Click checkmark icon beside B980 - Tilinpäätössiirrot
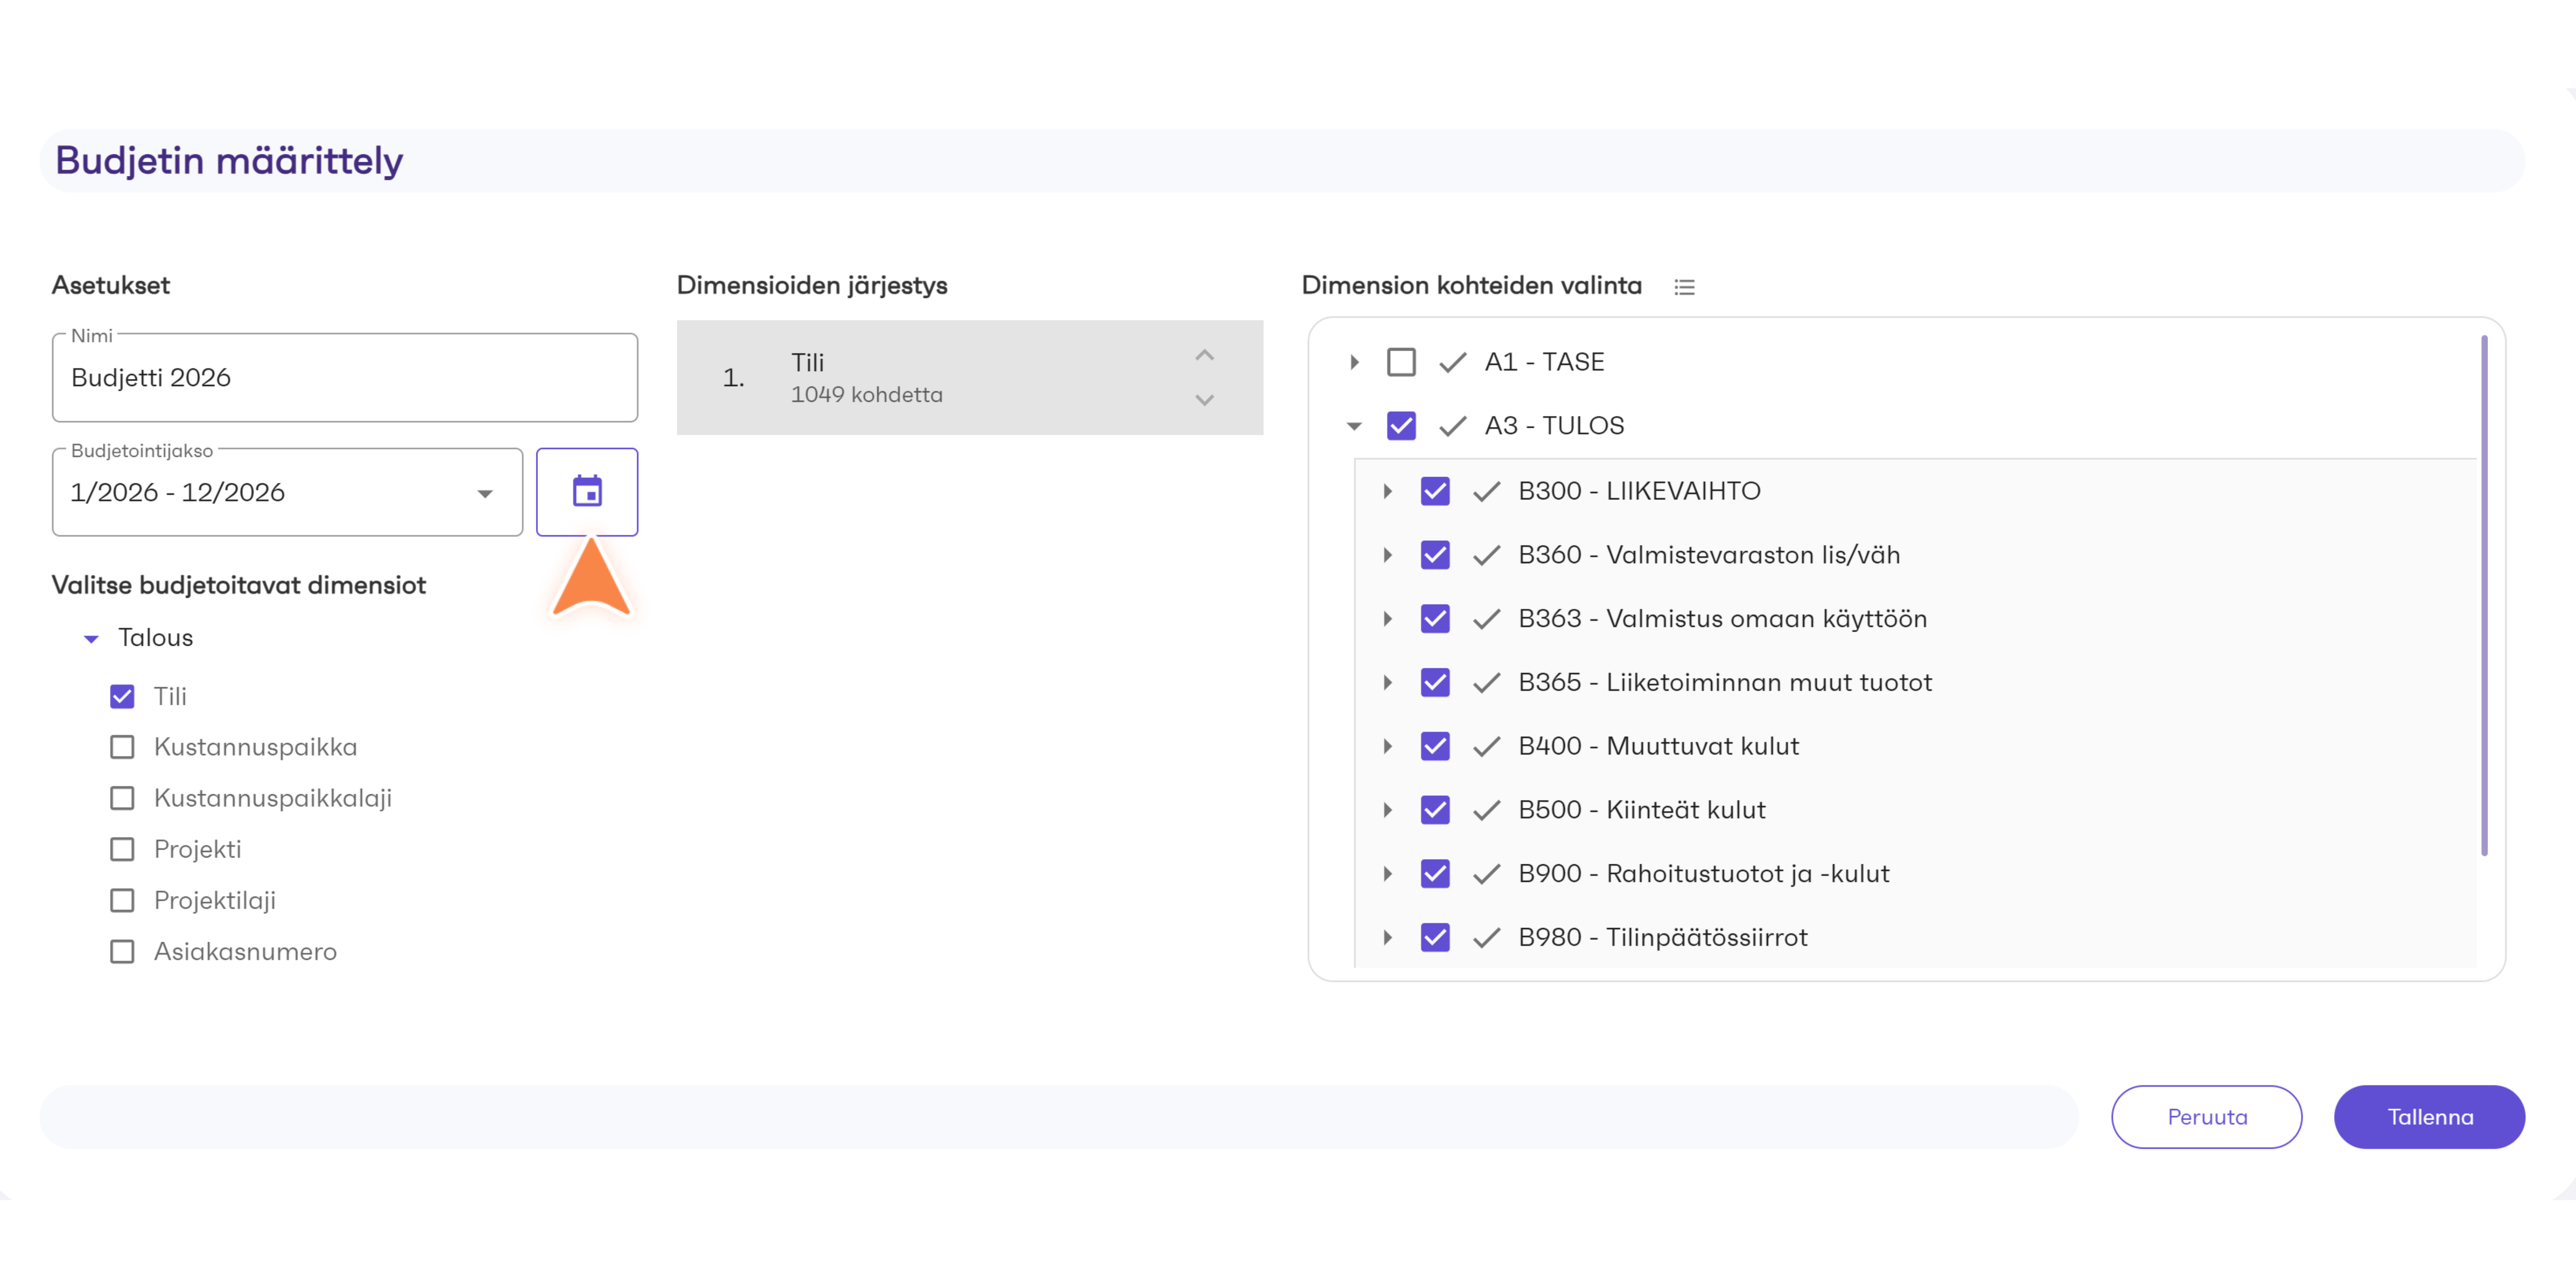This screenshot has width=2576, height=1288. (1487, 938)
